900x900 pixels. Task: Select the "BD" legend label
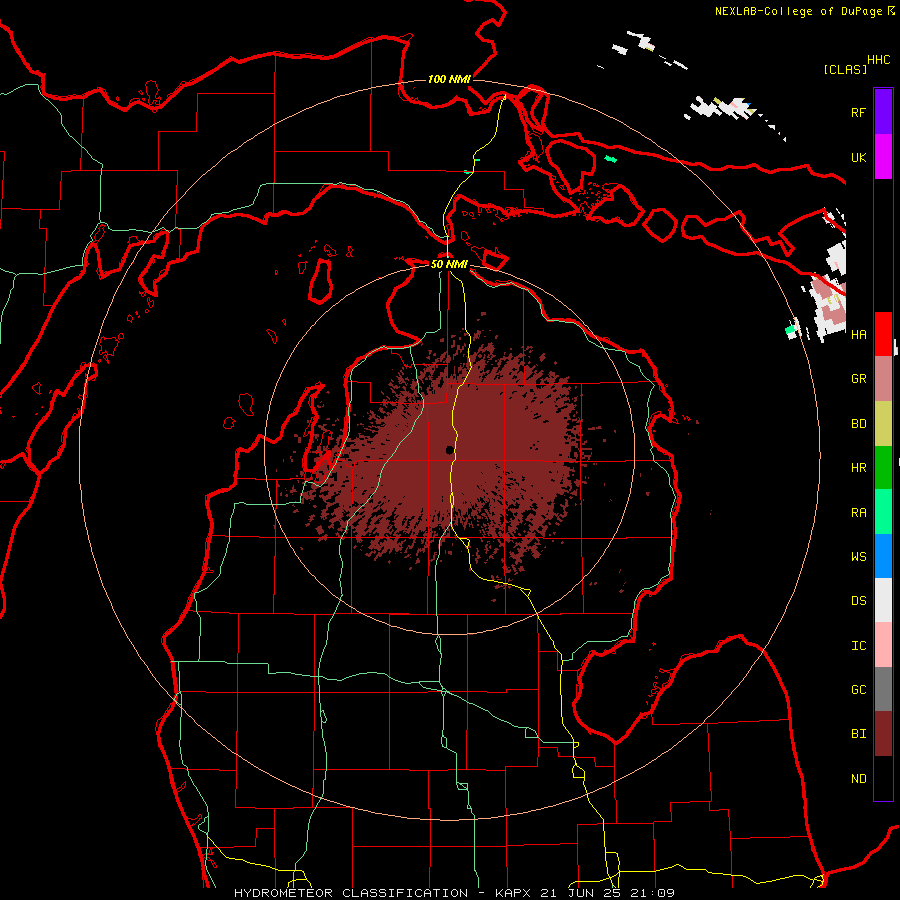[x=858, y=424]
